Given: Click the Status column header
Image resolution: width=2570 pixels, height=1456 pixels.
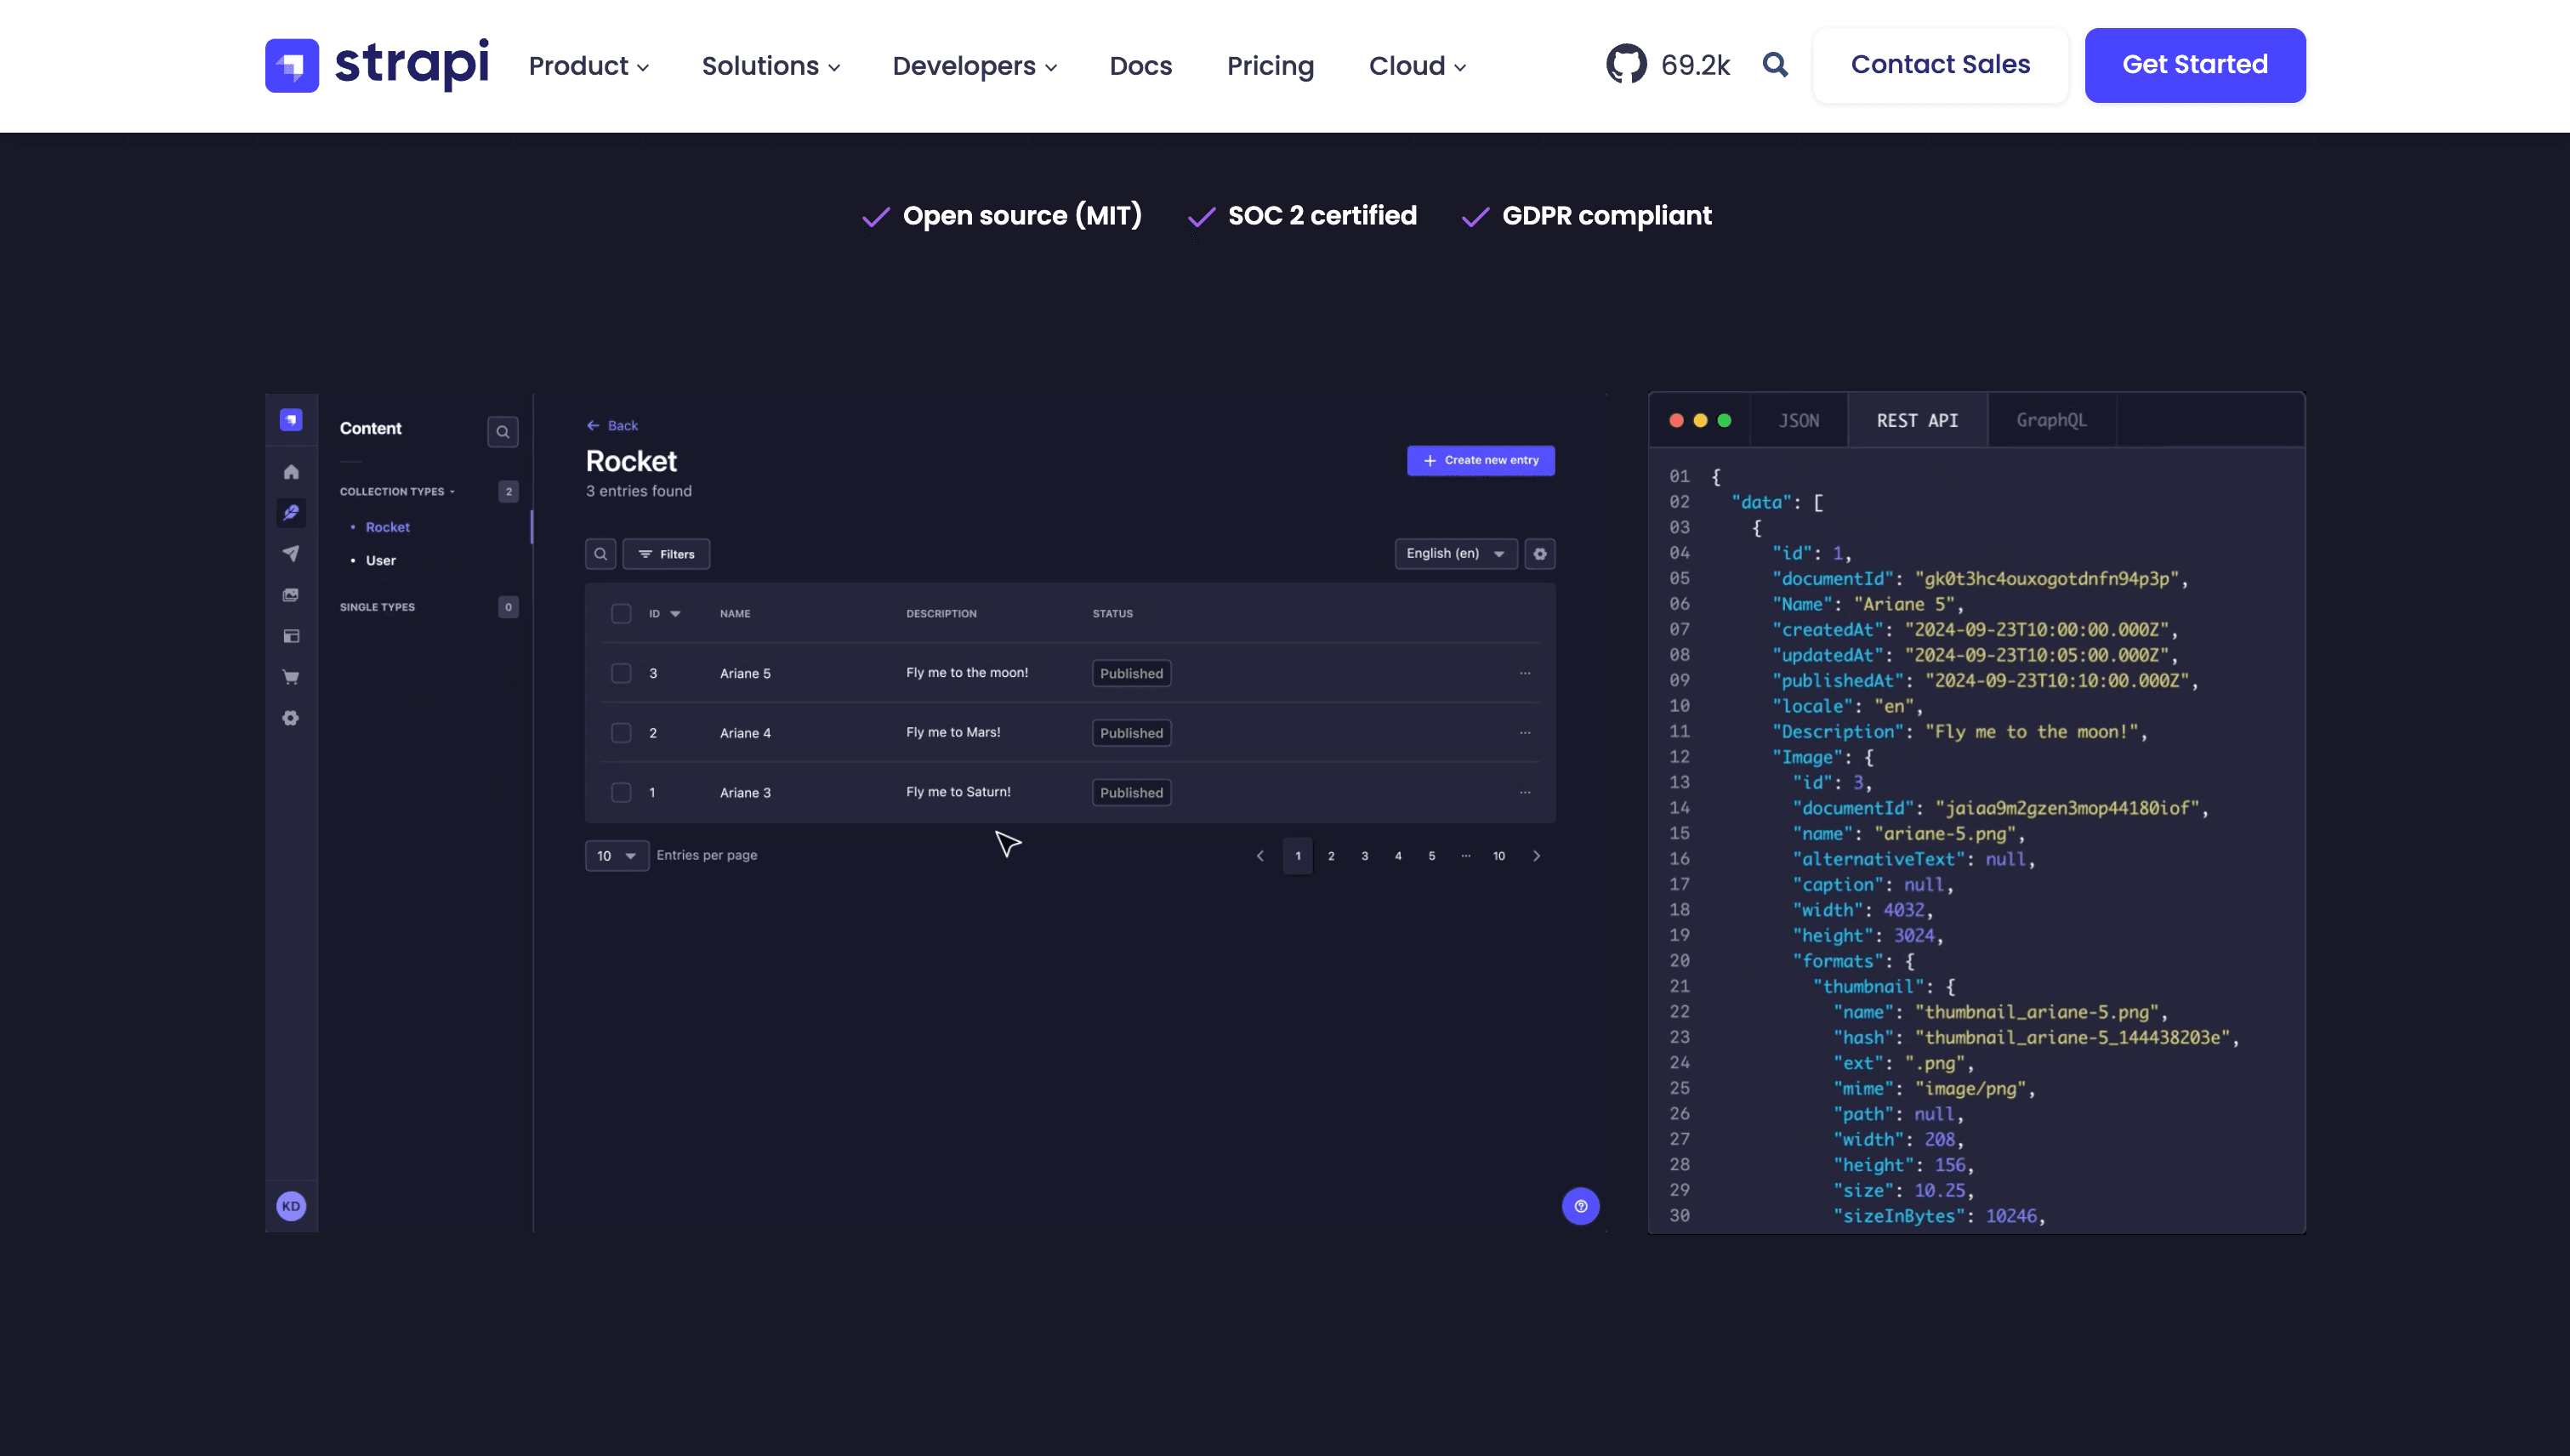Looking at the screenshot, I should (x=1112, y=614).
